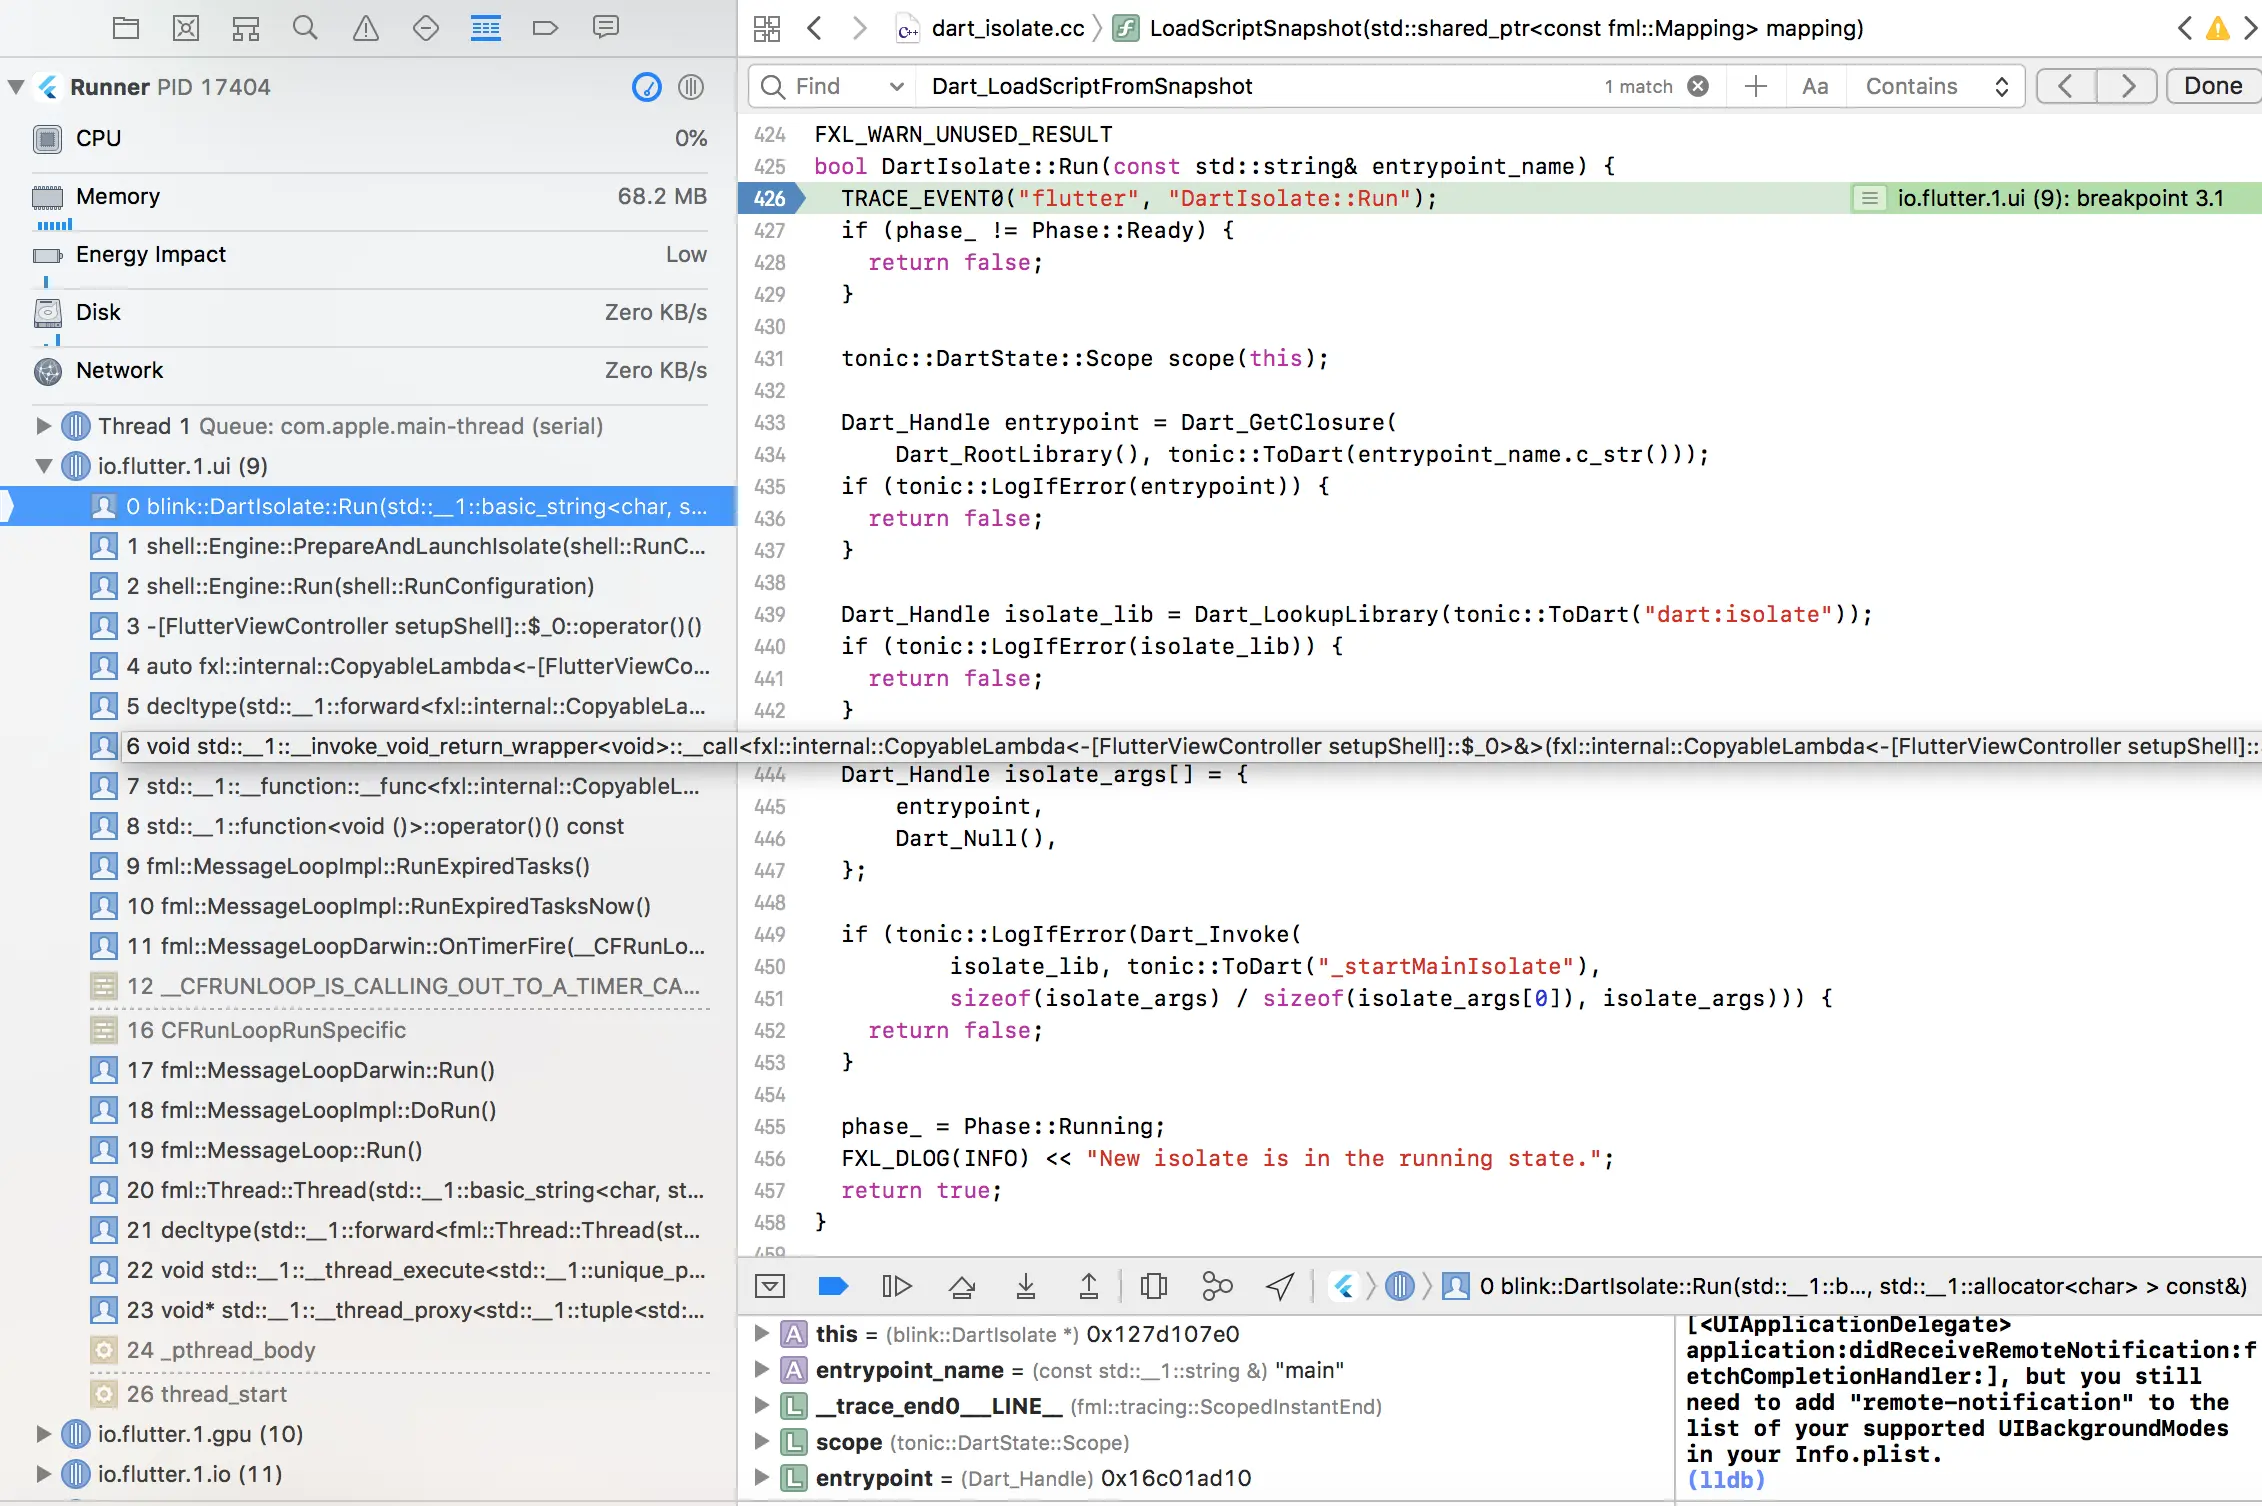
Task: Expand the 'this' variable in variables view
Action: click(762, 1333)
